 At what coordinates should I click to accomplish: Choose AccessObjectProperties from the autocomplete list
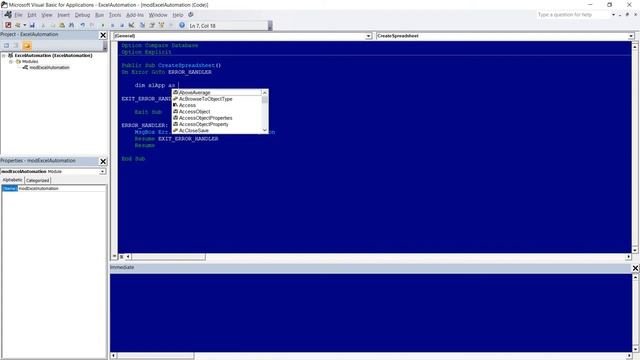(x=216, y=118)
